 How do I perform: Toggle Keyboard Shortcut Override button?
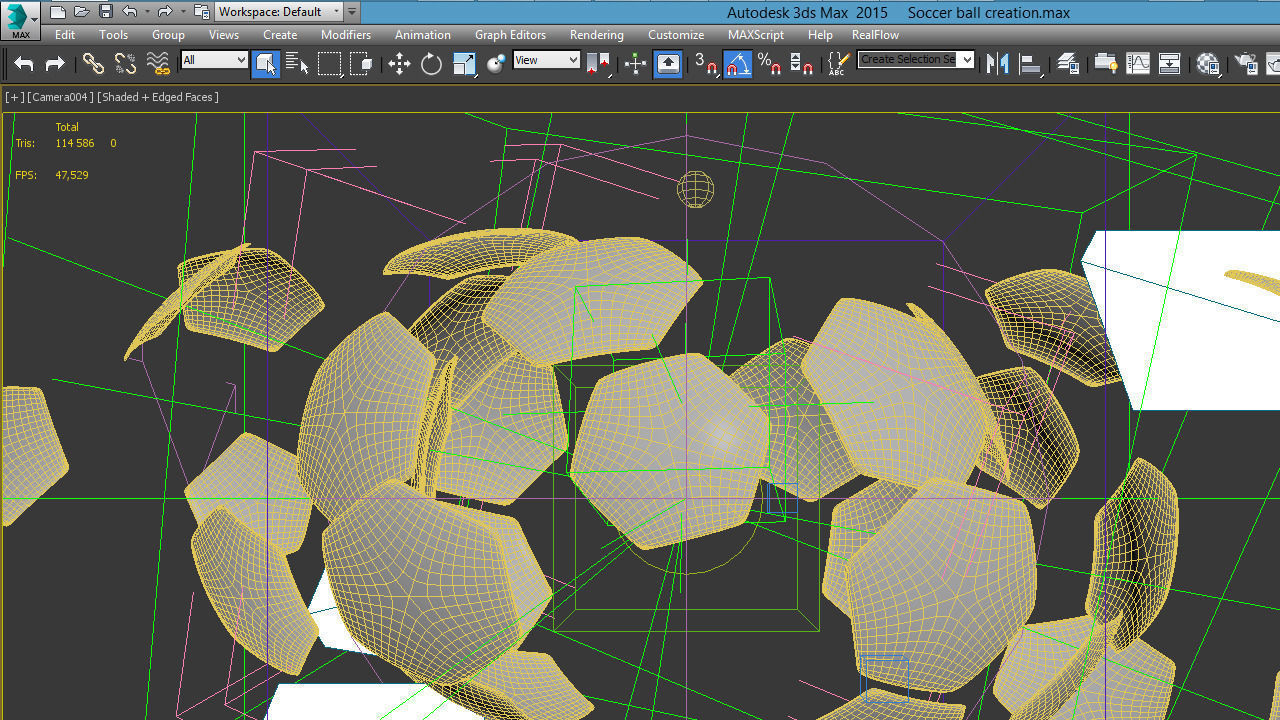[x=668, y=64]
